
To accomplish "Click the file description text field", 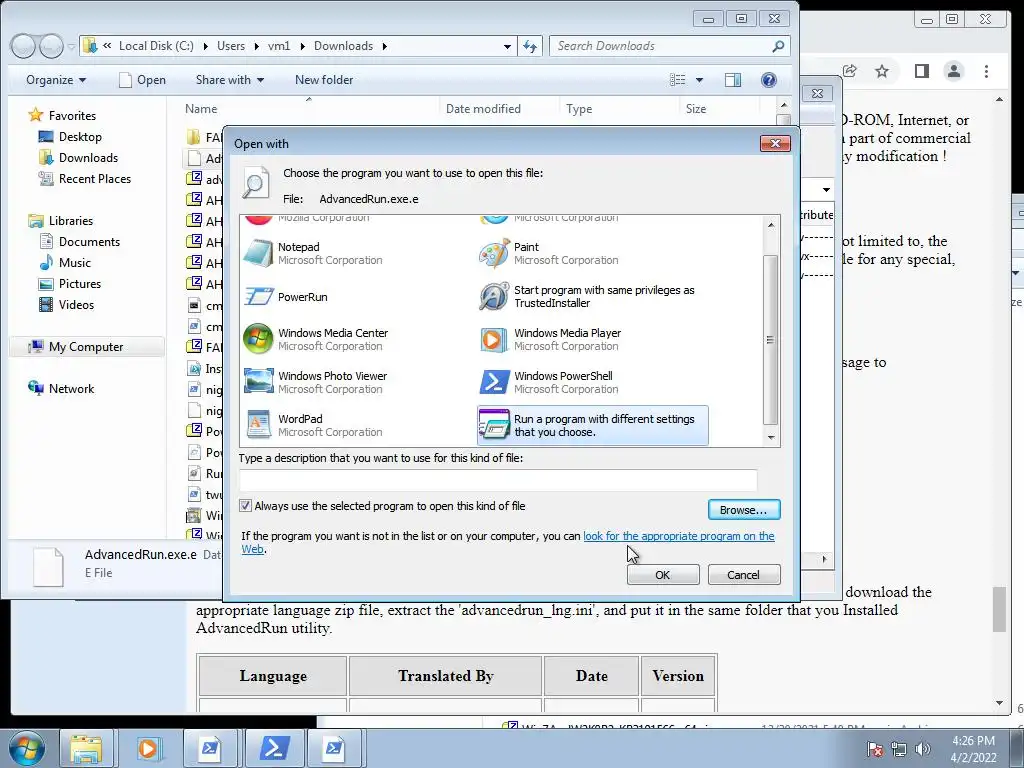I will 498,481.
